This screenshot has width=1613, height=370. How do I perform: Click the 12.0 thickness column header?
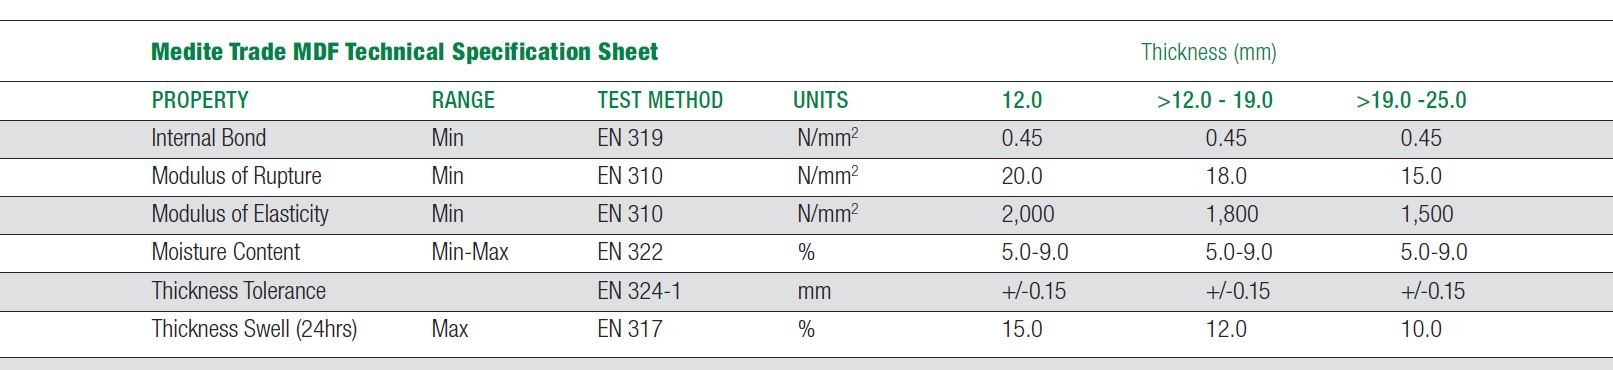coord(1022,100)
